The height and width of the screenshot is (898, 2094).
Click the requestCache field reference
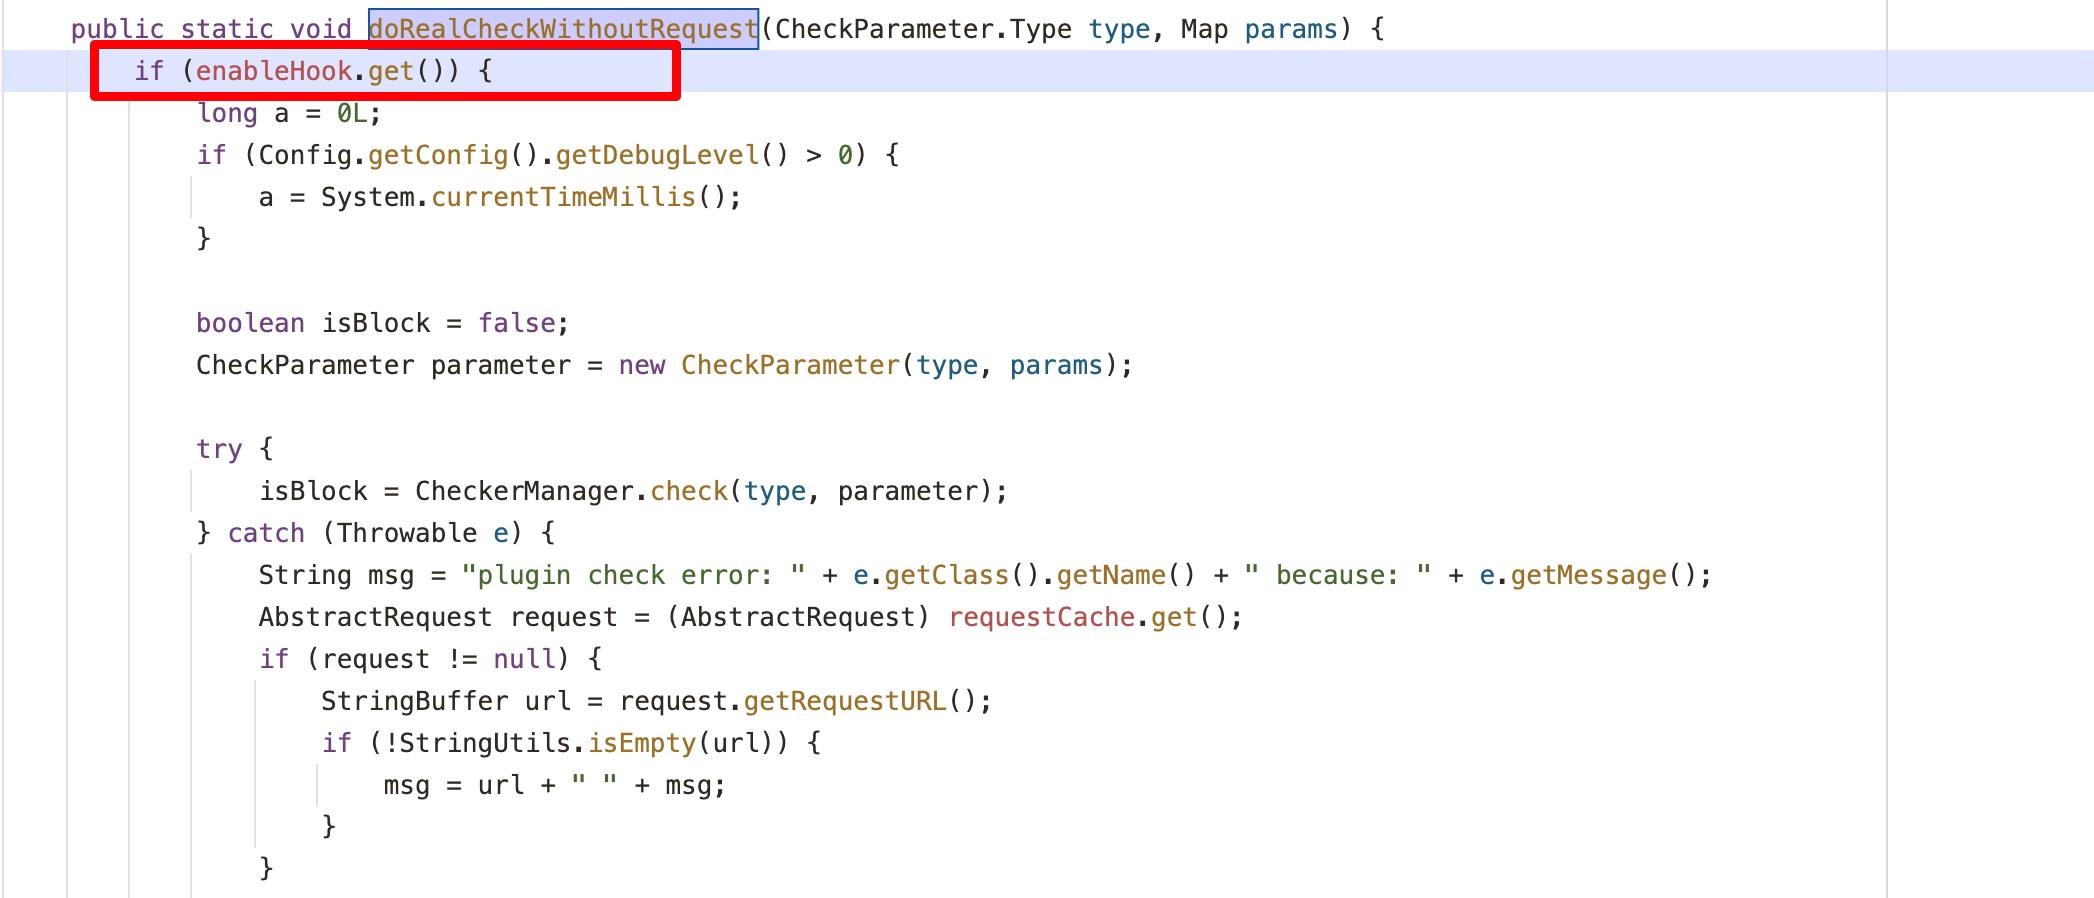1041,617
